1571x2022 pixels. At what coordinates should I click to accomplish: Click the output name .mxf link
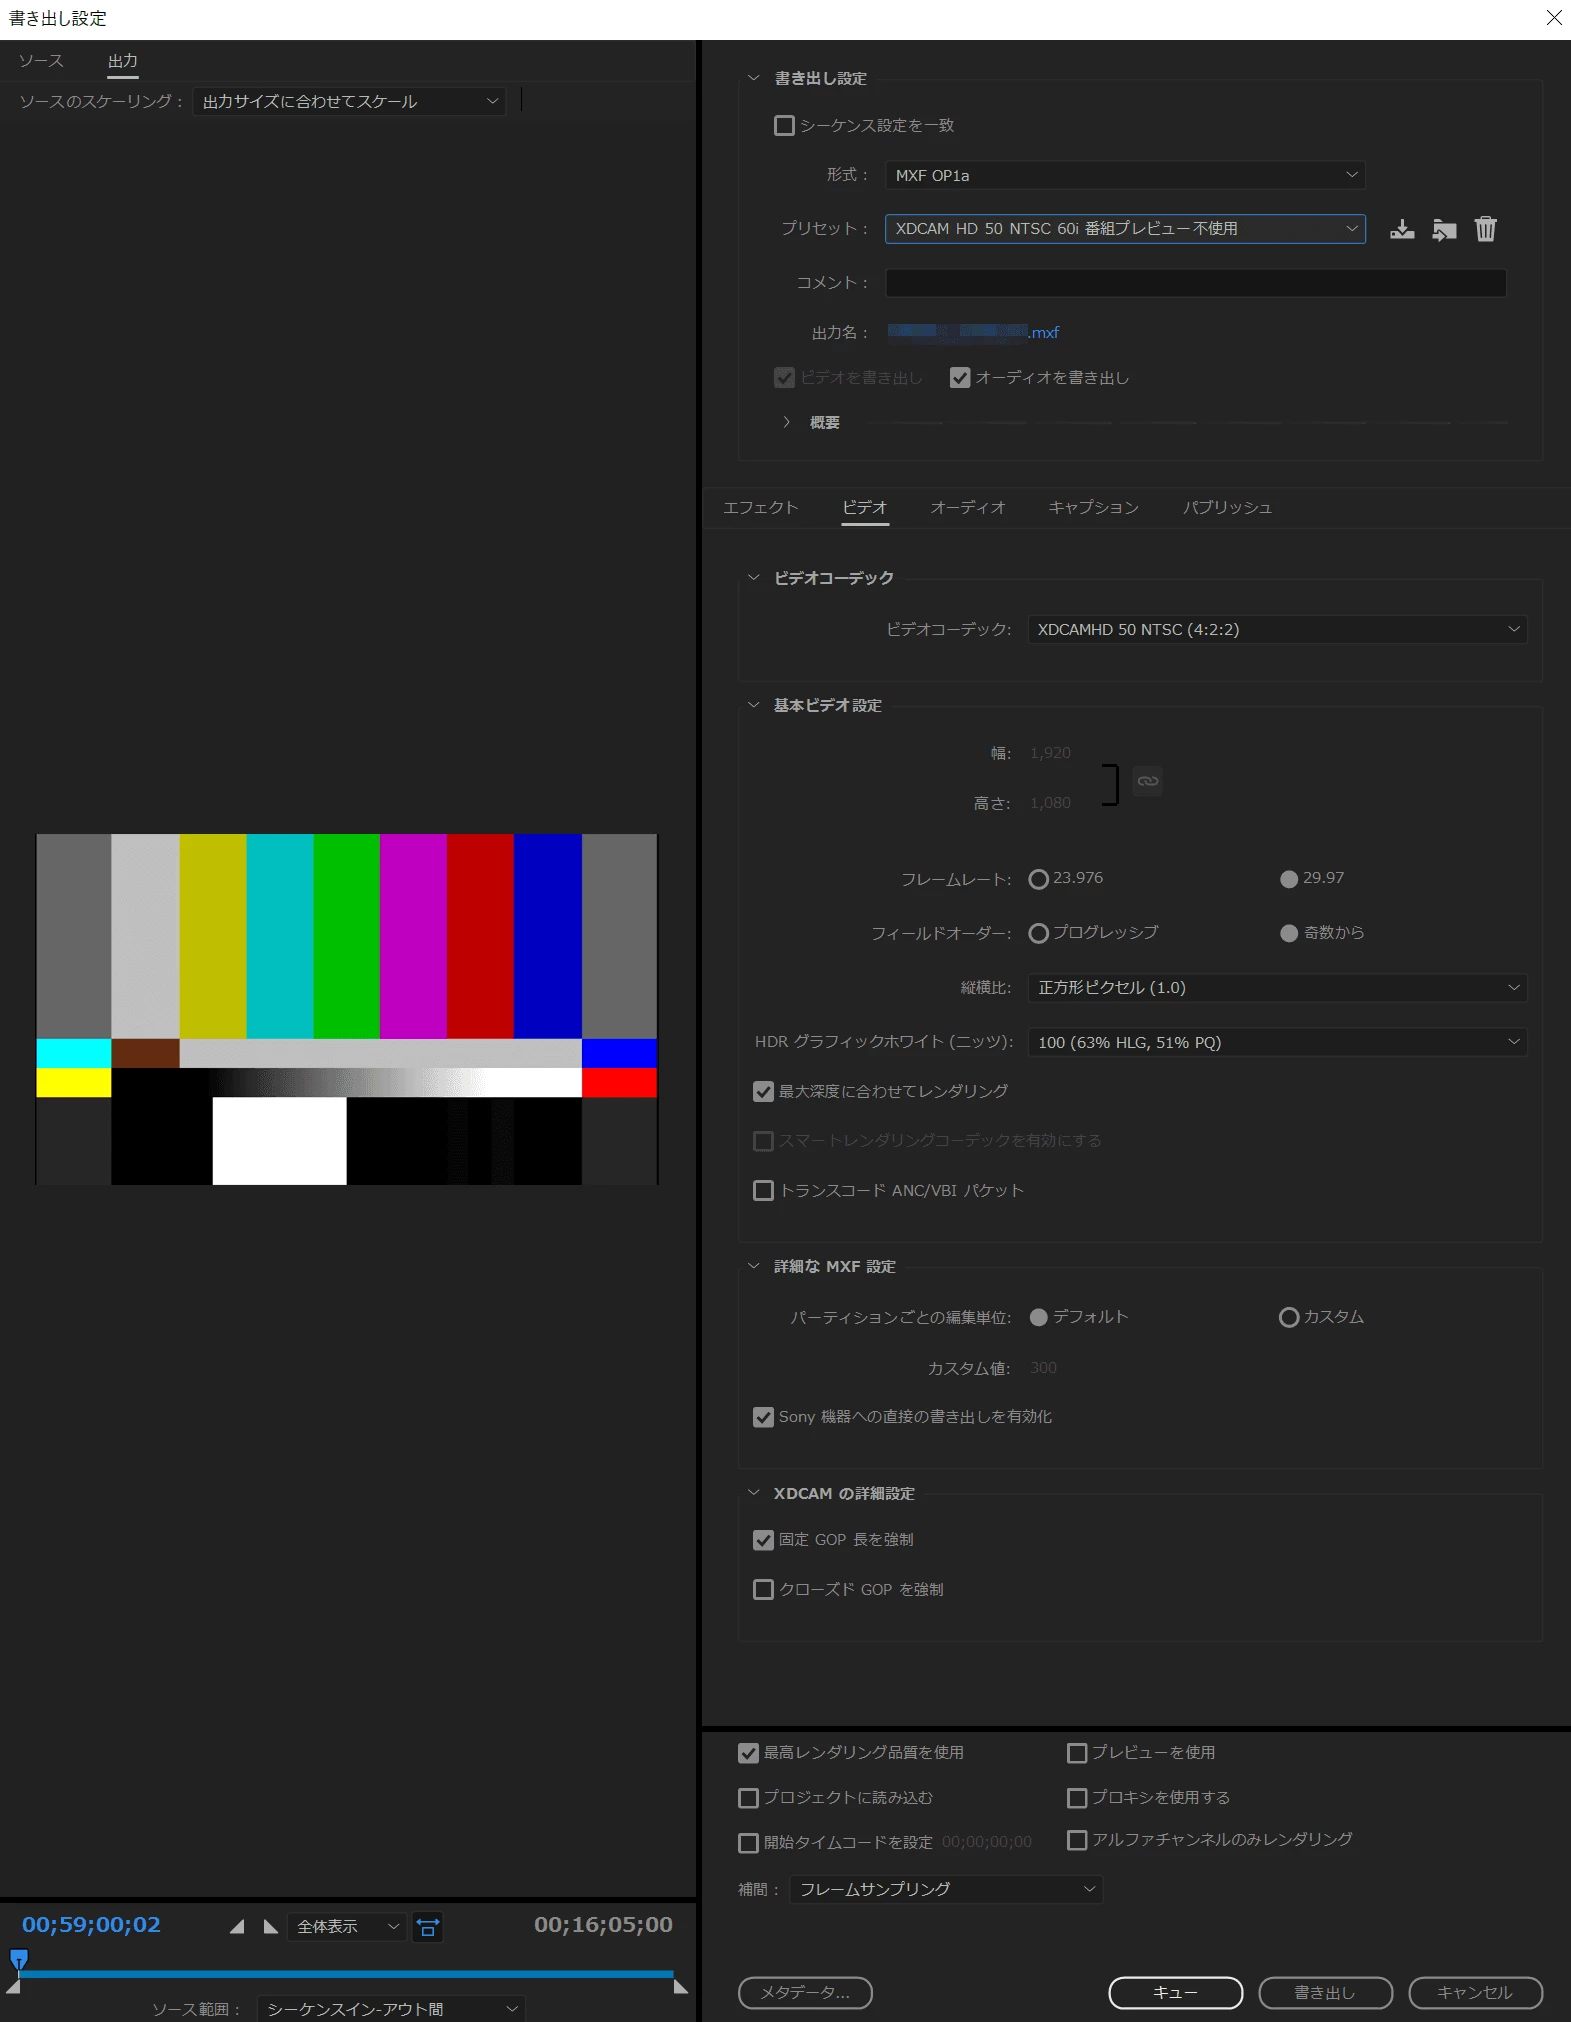tap(973, 332)
